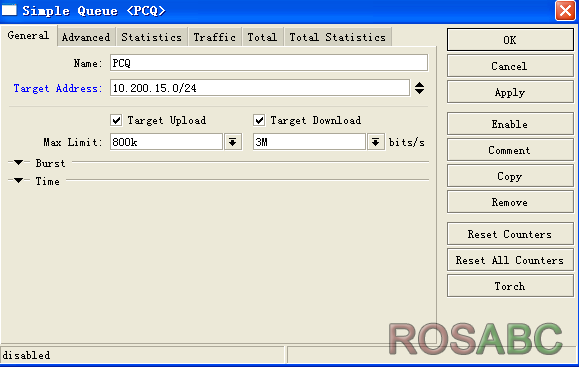The height and width of the screenshot is (367, 579).
Task: Open the Advanced tab
Action: click(86, 37)
